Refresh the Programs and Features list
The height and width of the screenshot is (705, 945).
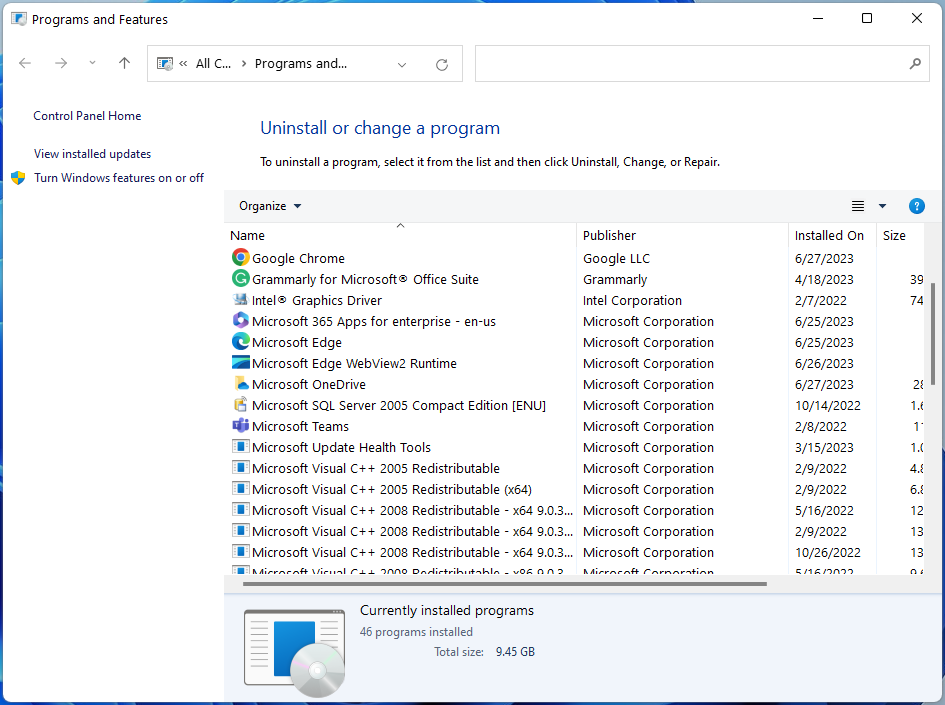442,64
